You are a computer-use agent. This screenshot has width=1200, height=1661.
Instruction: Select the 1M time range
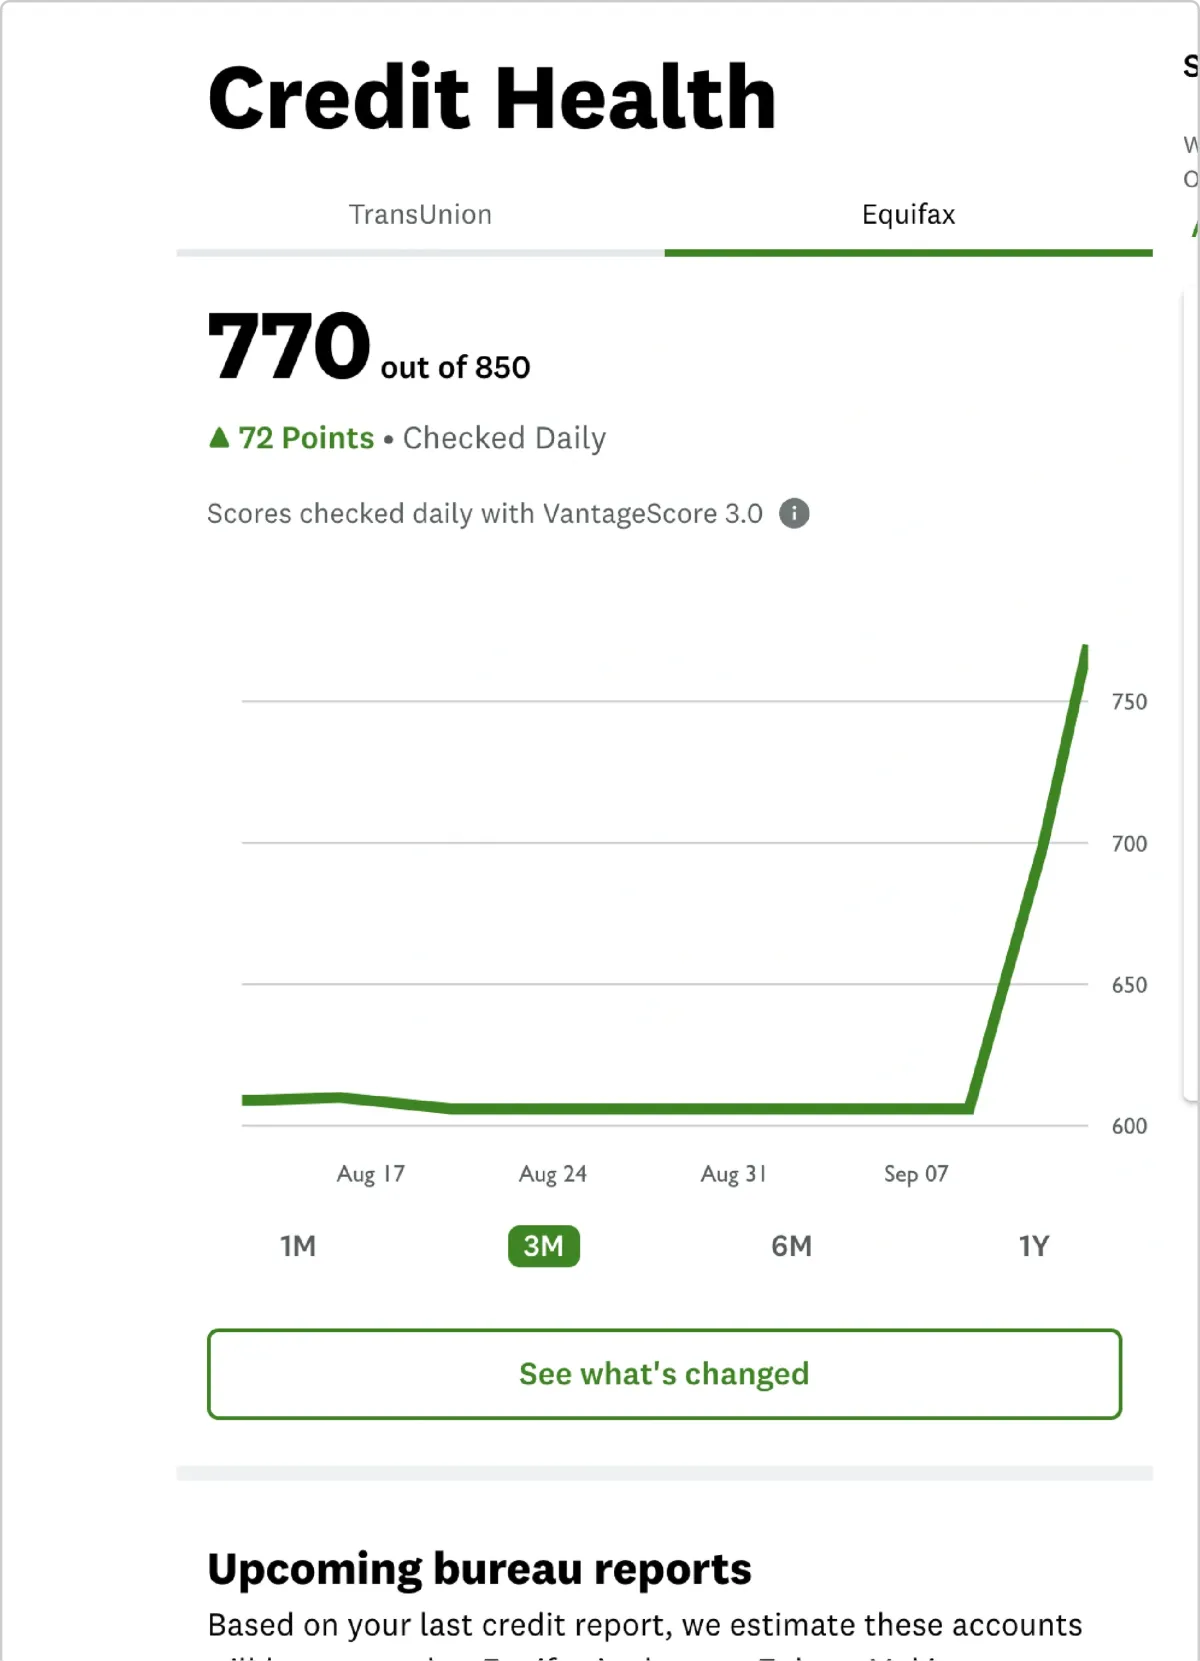click(298, 1246)
